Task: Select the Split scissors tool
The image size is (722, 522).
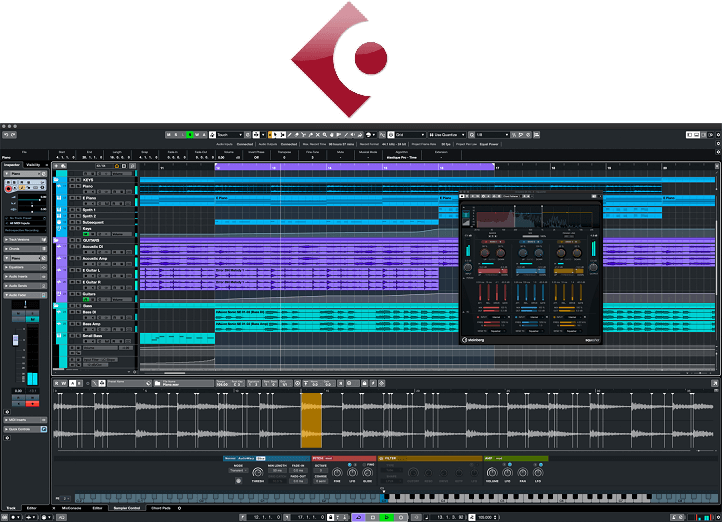Action: (x=303, y=135)
